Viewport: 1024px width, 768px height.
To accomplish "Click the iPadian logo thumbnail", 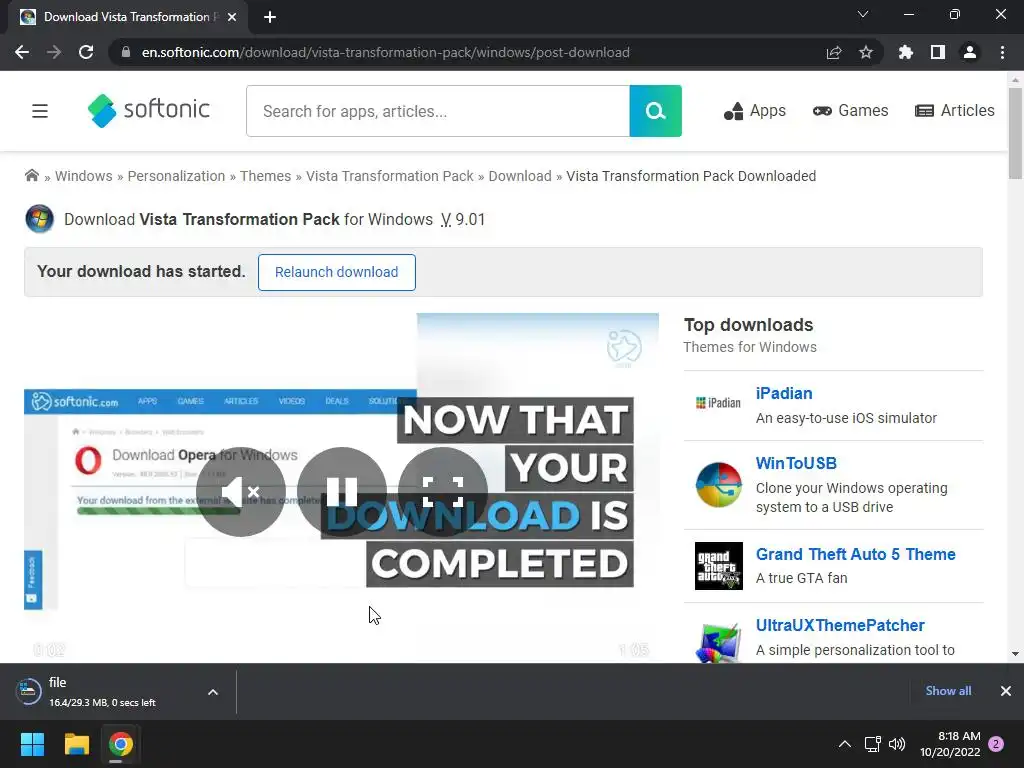I will pyautogui.click(x=718, y=403).
